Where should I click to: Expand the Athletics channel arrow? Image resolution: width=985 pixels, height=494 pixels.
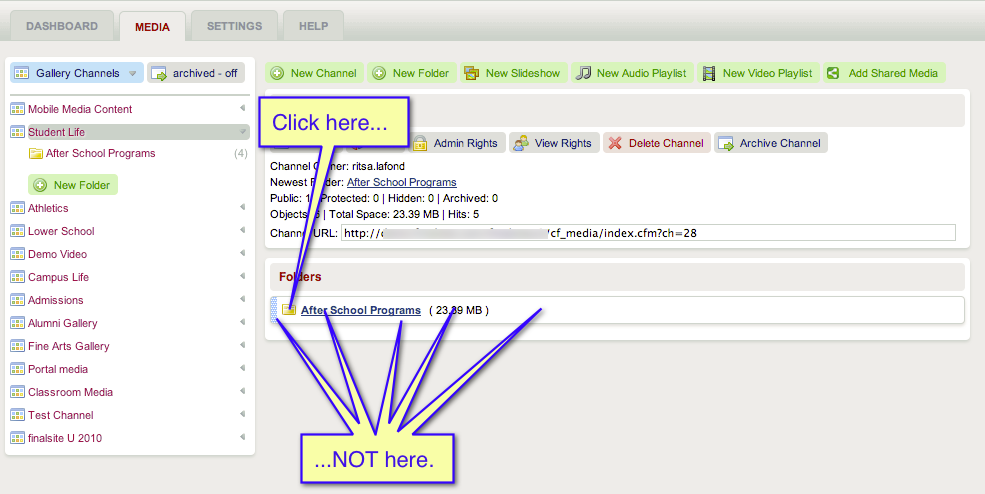coord(242,208)
